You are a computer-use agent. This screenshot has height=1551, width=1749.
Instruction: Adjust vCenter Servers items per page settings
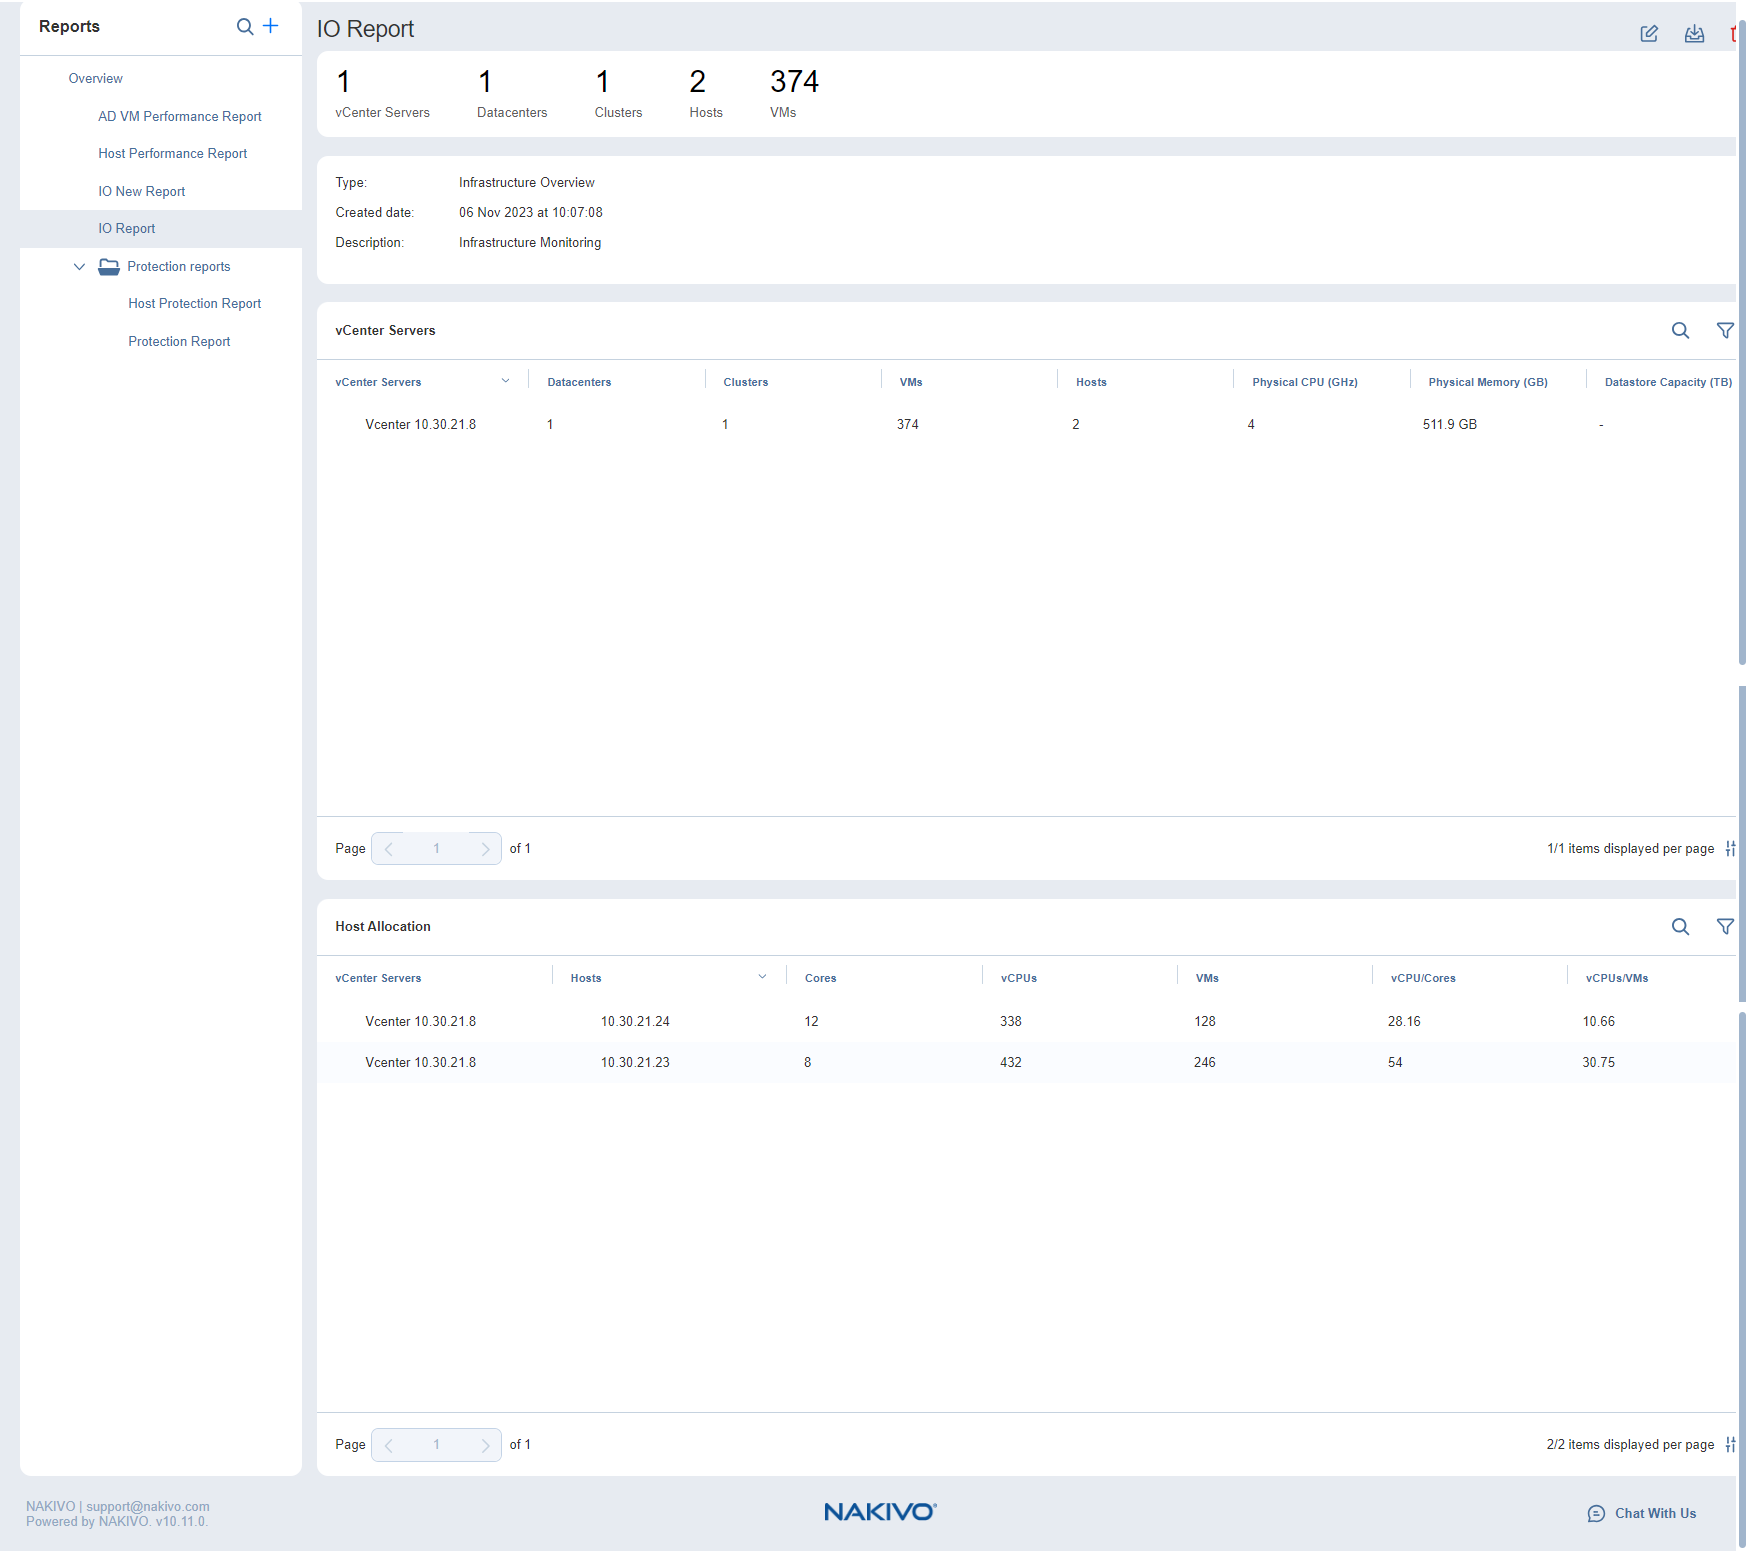pyautogui.click(x=1730, y=849)
